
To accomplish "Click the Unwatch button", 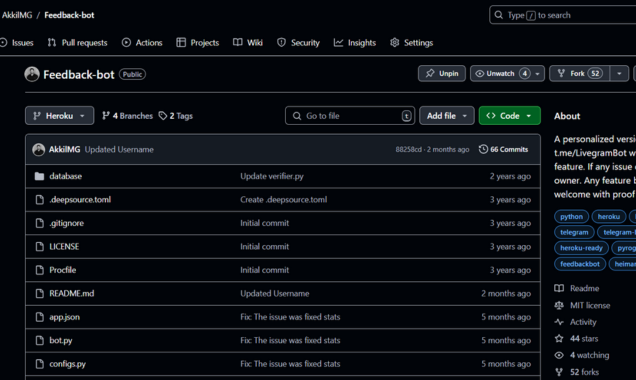I will (501, 73).
